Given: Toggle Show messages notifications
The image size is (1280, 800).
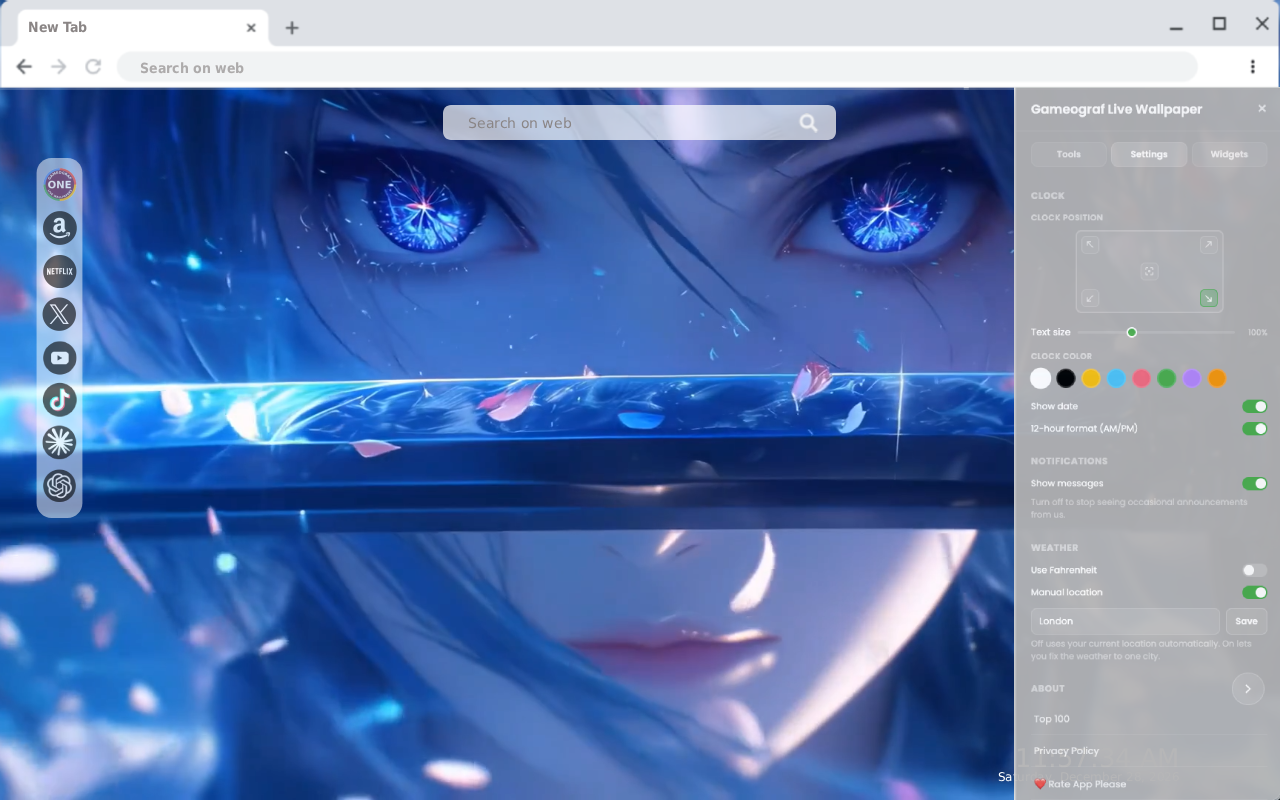Looking at the screenshot, I should pos(1254,483).
